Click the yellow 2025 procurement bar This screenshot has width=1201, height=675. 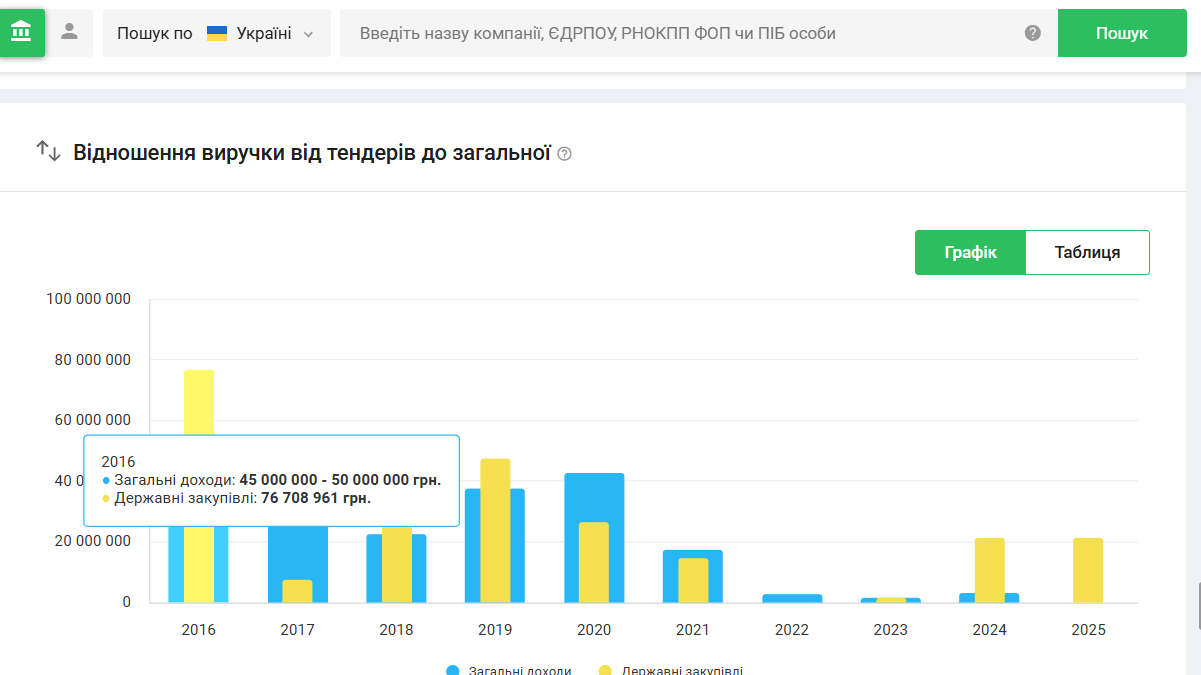tap(1088, 570)
